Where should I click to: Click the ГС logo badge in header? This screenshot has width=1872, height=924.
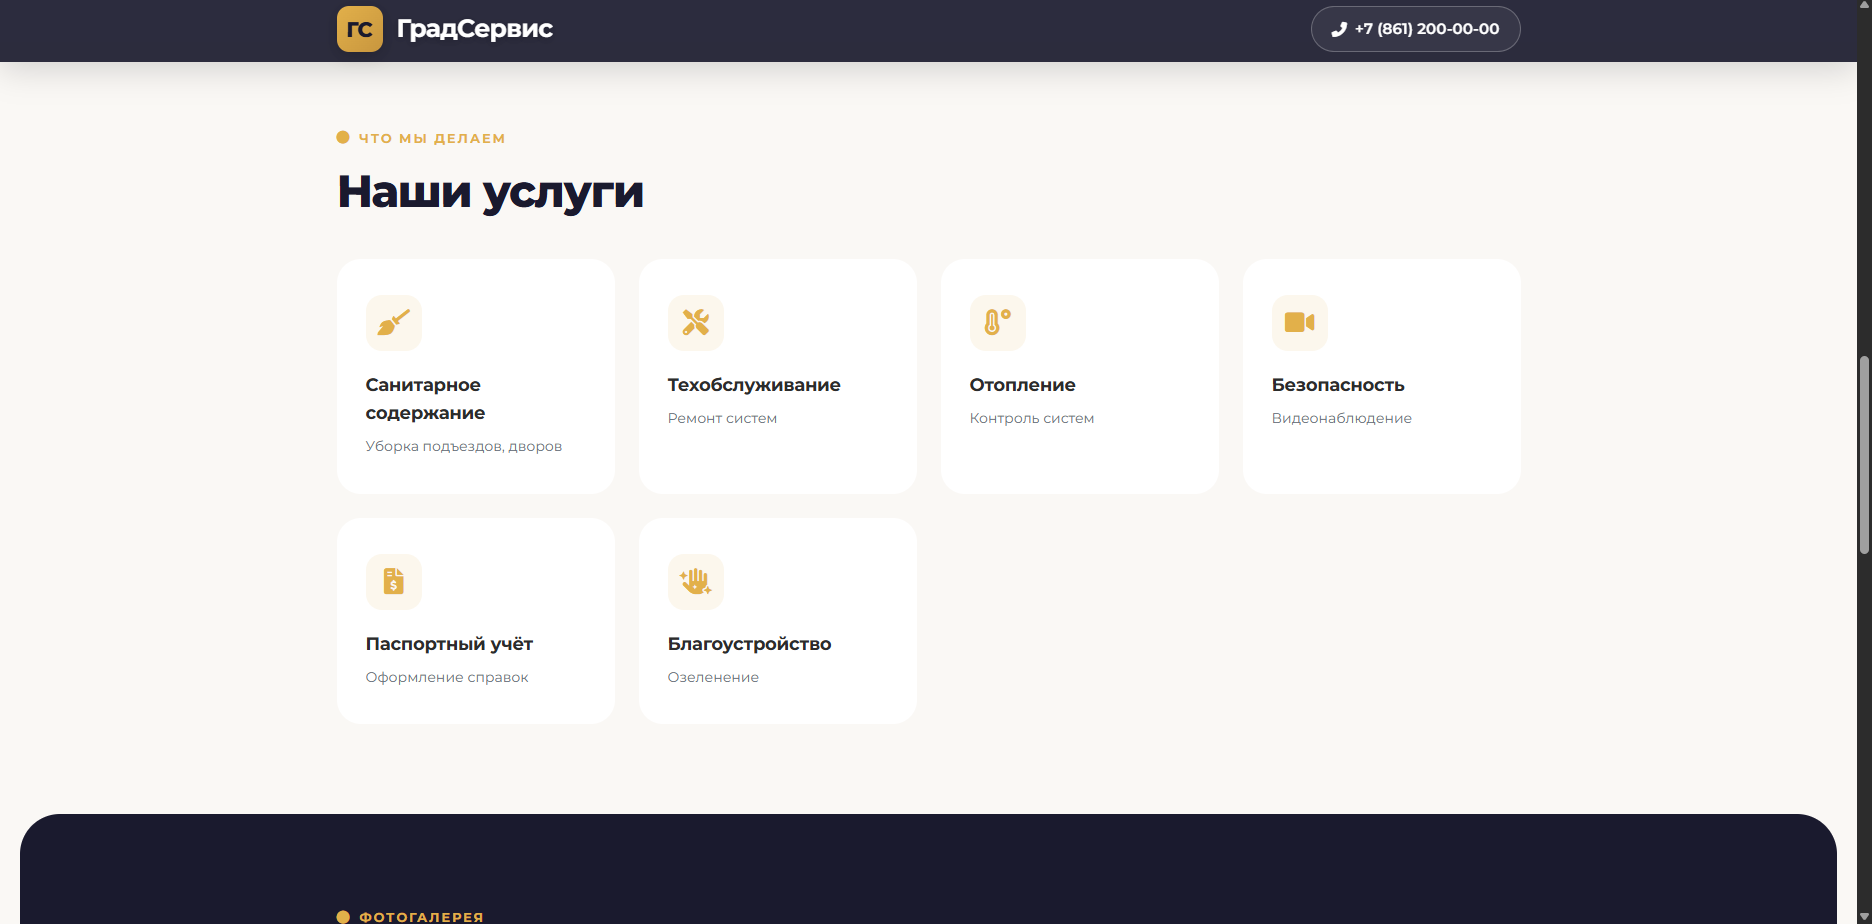[x=360, y=29]
